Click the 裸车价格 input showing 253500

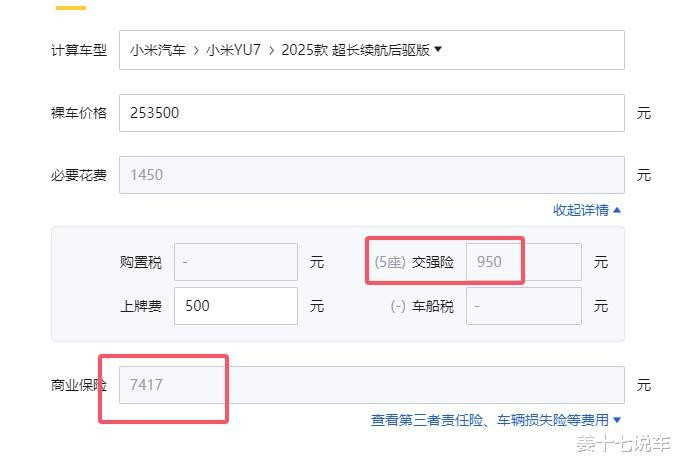372,113
